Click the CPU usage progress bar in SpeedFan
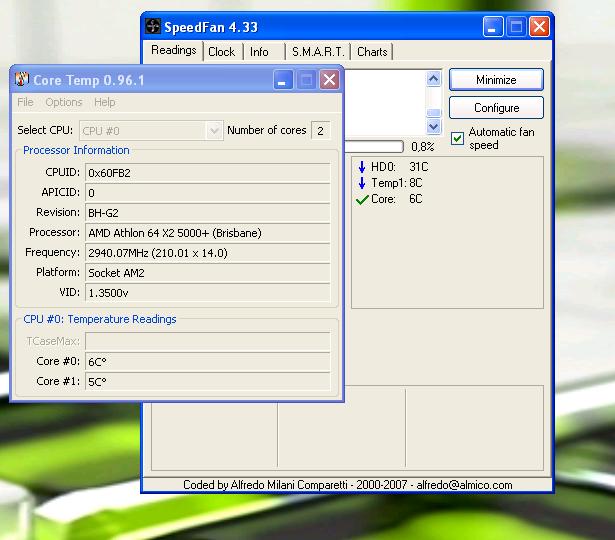615x540 pixels. tap(373, 147)
